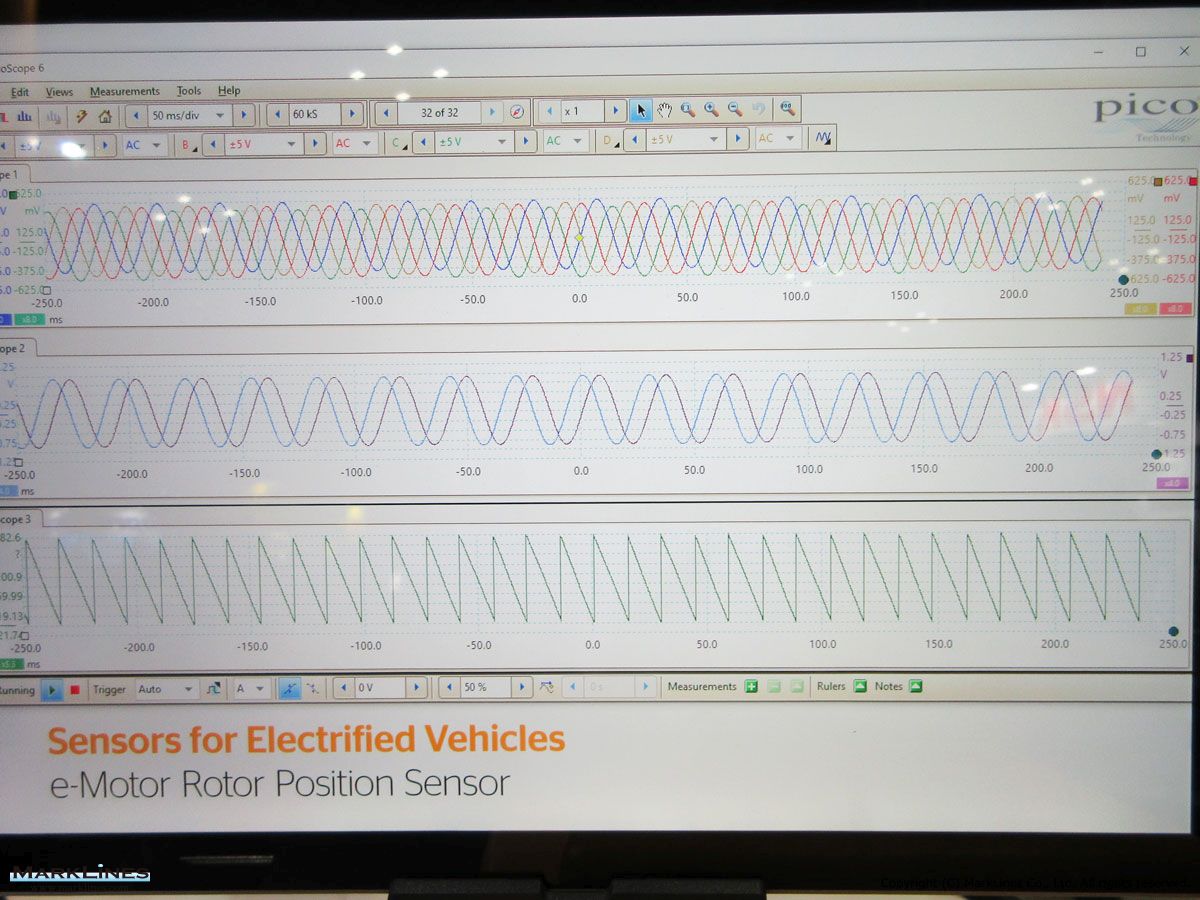Select the normal selection pointer tool
The height and width of the screenshot is (900, 1200).
[x=641, y=110]
